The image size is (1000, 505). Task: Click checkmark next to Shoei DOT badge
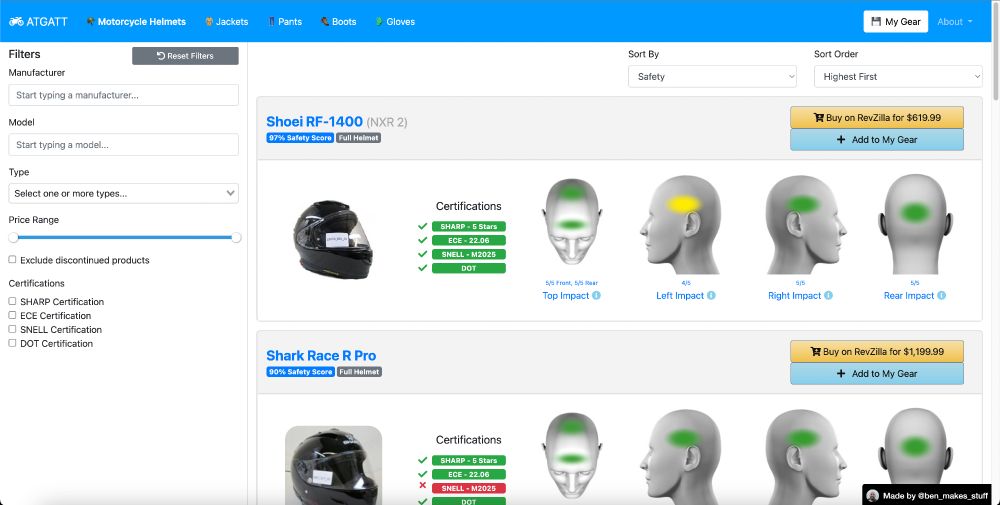(422, 268)
